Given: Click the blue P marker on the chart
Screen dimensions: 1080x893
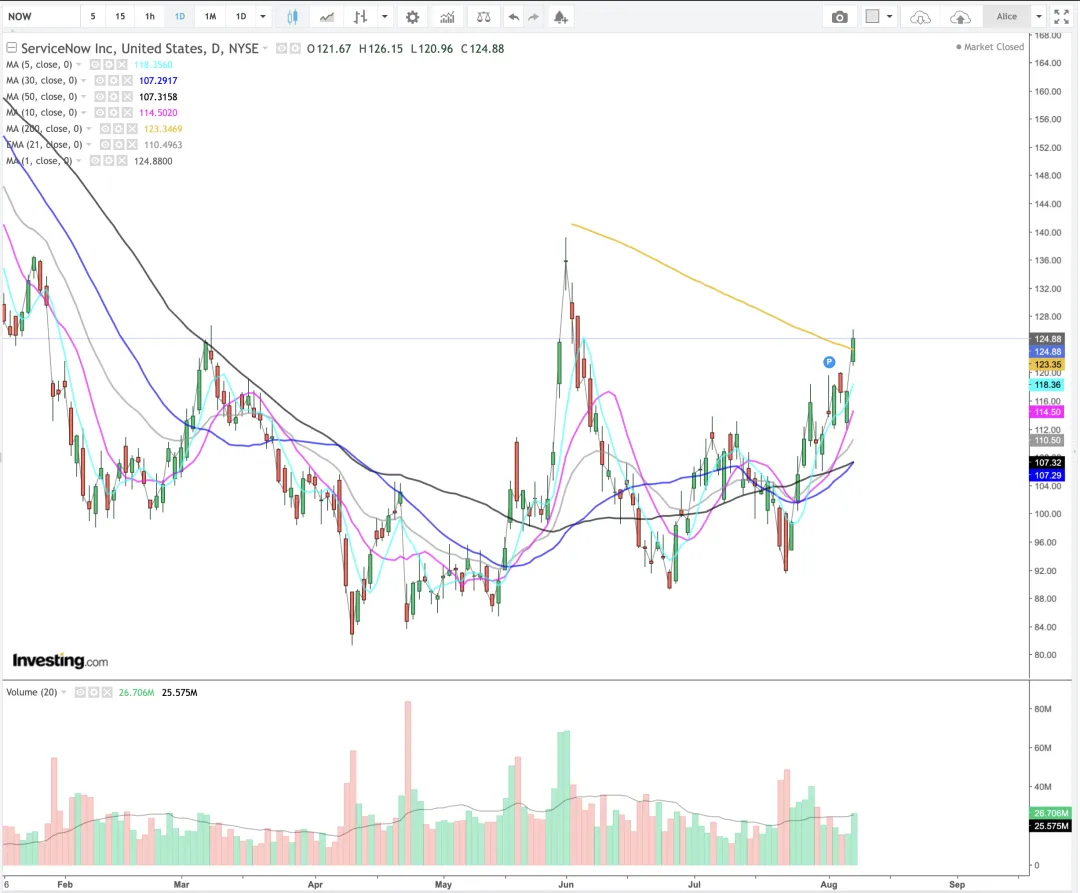Looking at the screenshot, I should click(829, 362).
